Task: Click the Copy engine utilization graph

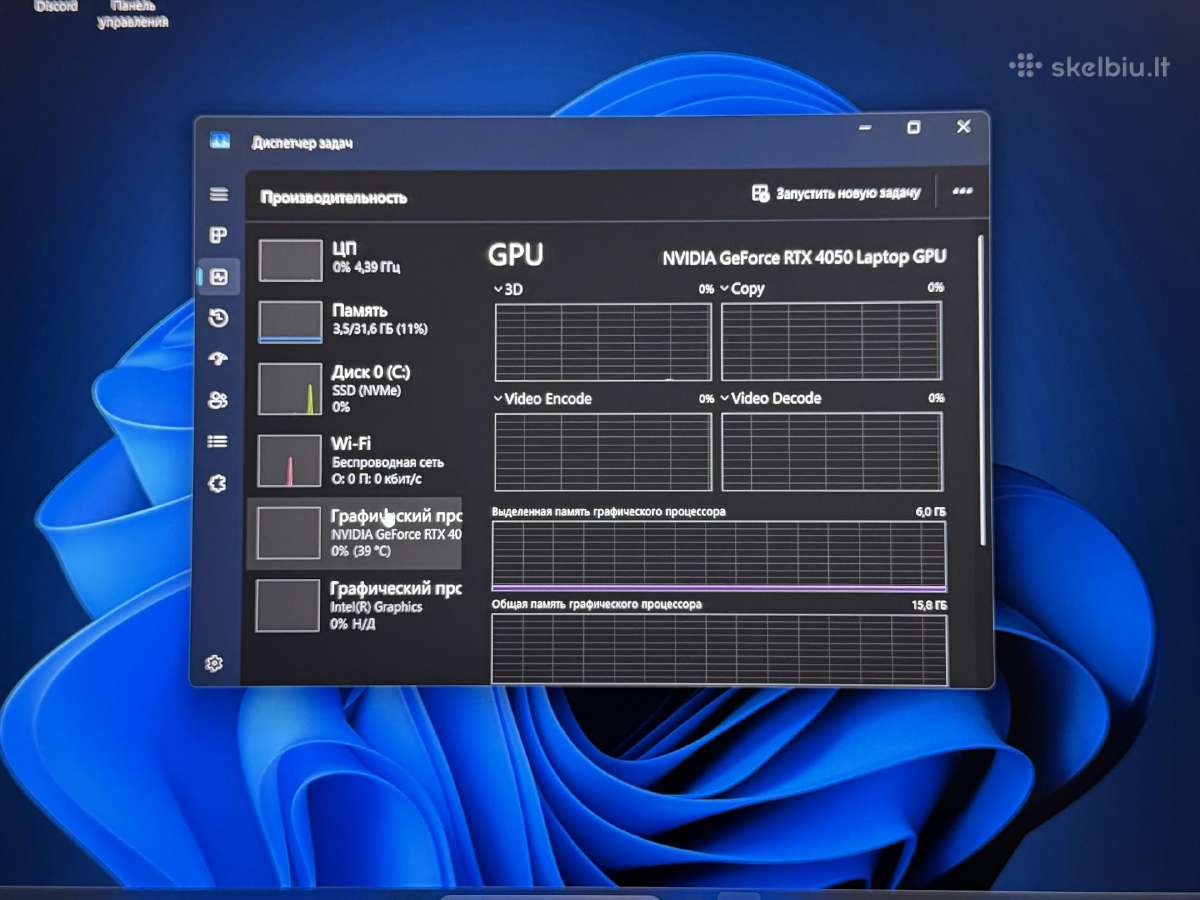Action: point(831,341)
